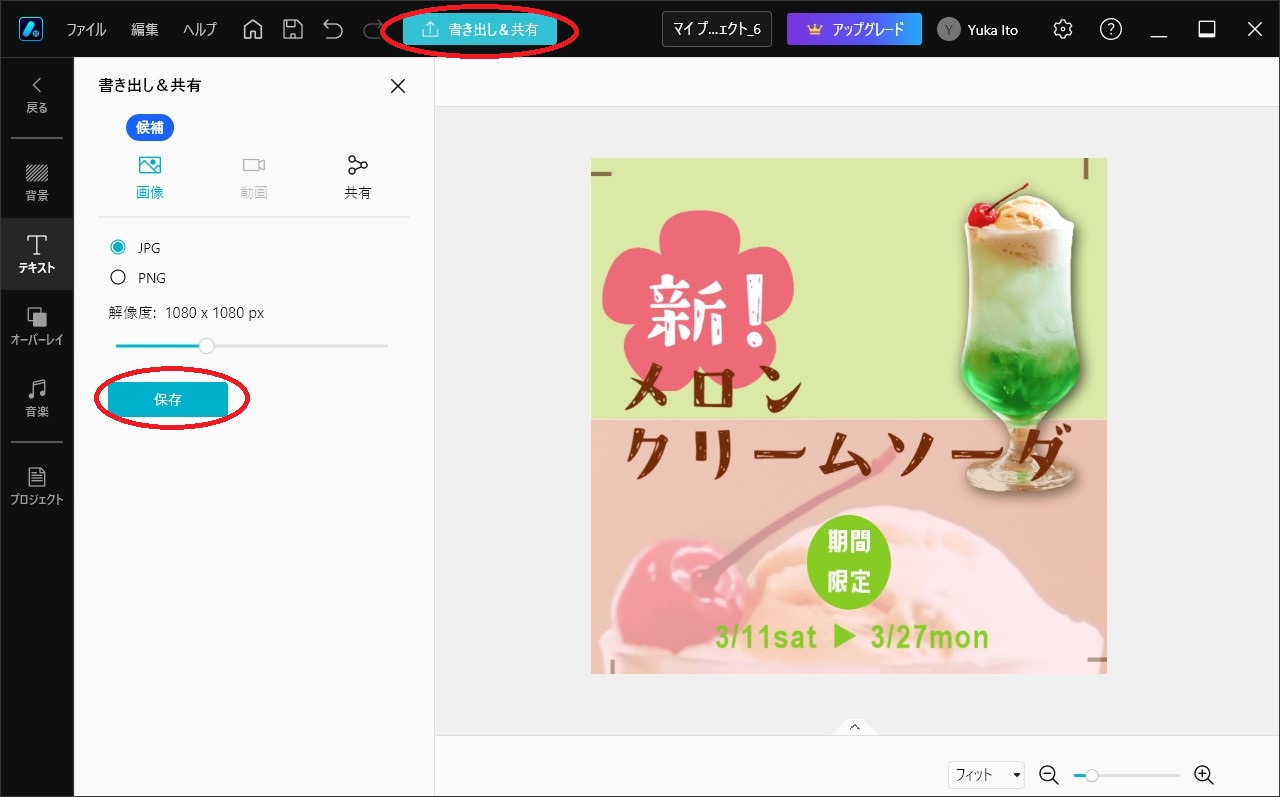Screen dimensions: 1280x797
Task: Select the 動画 video export tab
Action: coord(254,177)
